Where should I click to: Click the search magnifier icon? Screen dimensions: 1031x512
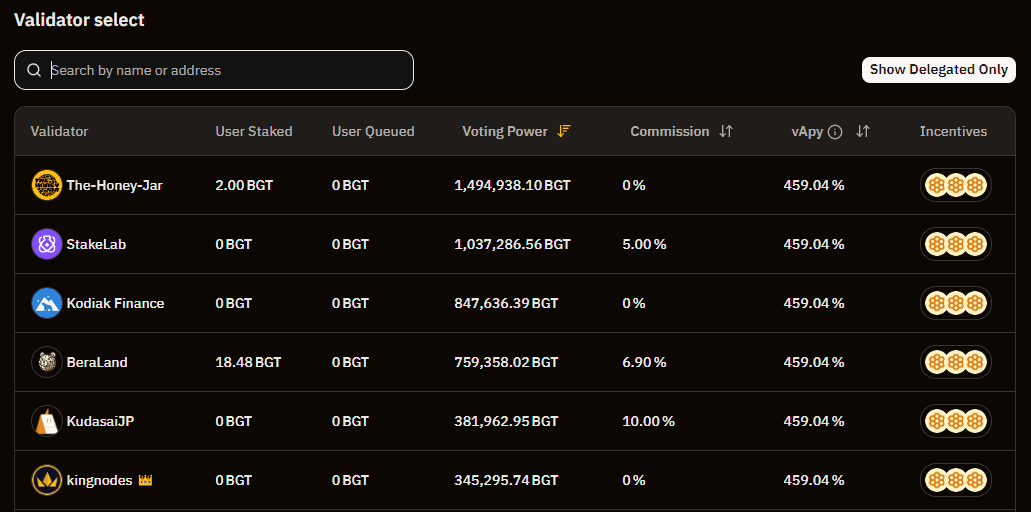pyautogui.click(x=34, y=70)
